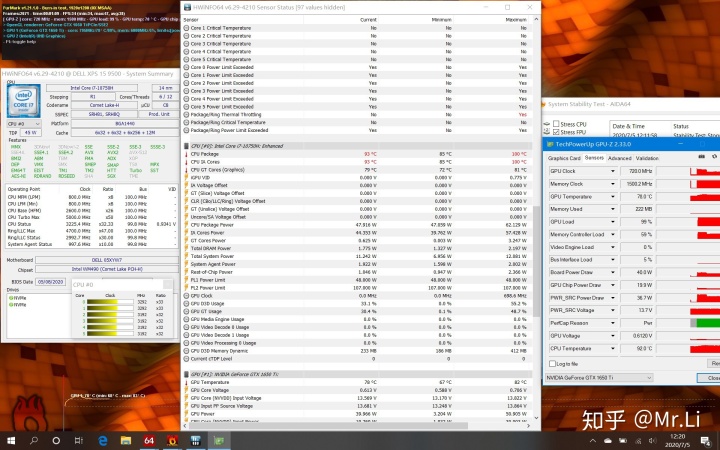
Task: Click CPU Package Power lightning icon
Action: point(186,225)
